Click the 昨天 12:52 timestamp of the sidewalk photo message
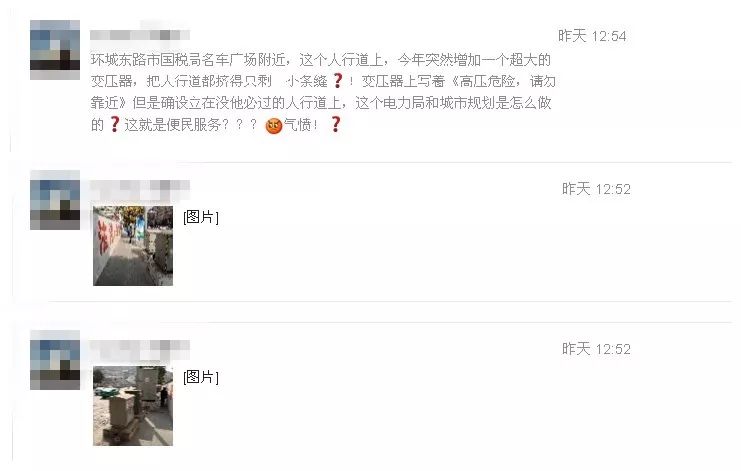The width and height of the screenshot is (741, 471). (596, 189)
